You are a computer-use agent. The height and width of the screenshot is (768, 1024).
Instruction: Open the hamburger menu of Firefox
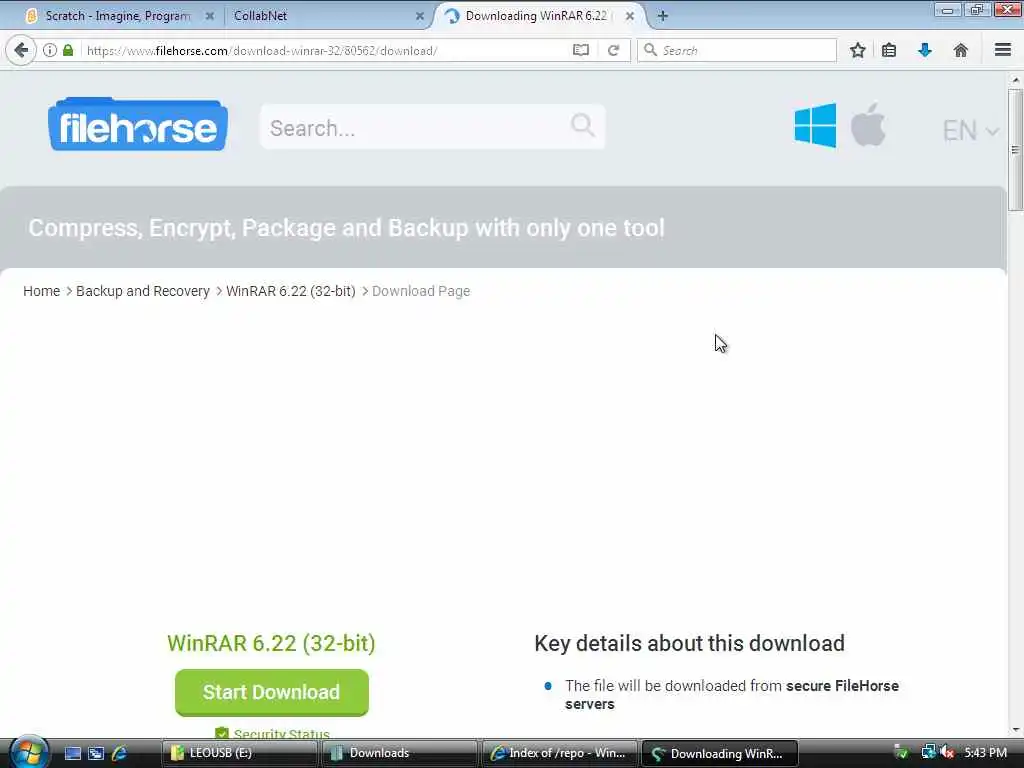pos(1003,50)
